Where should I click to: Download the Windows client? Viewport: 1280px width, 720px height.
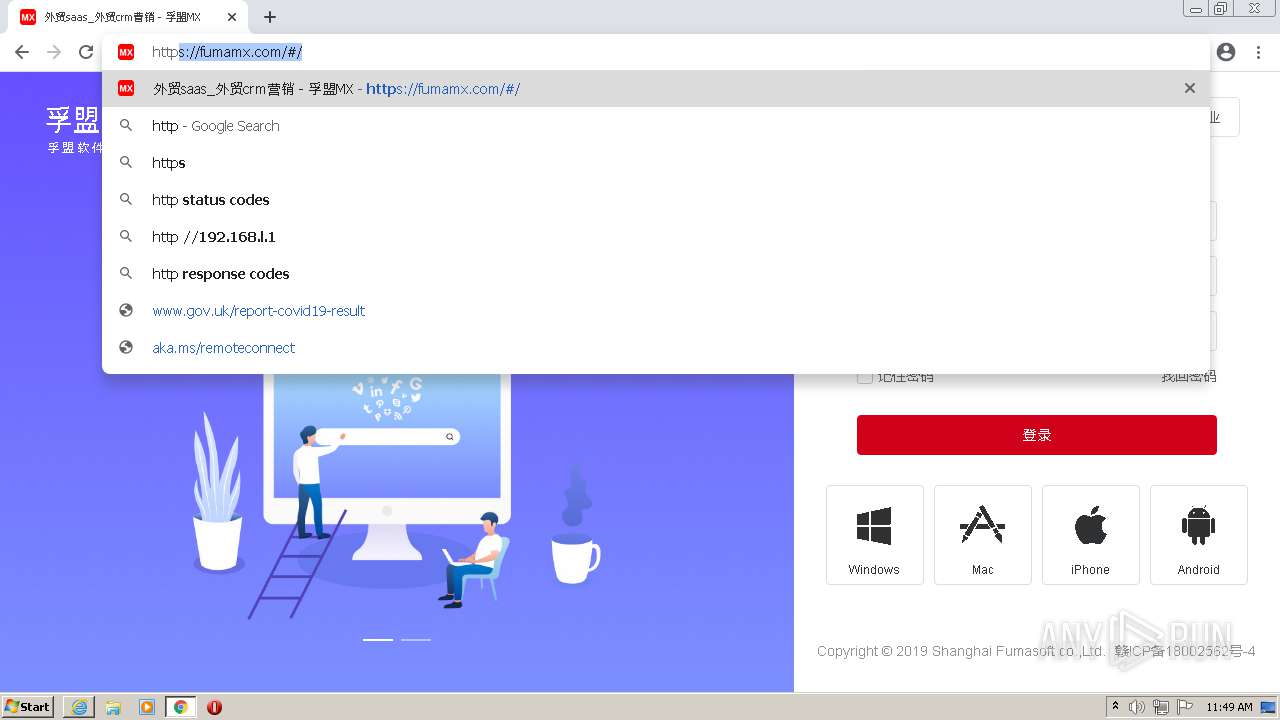click(874, 535)
